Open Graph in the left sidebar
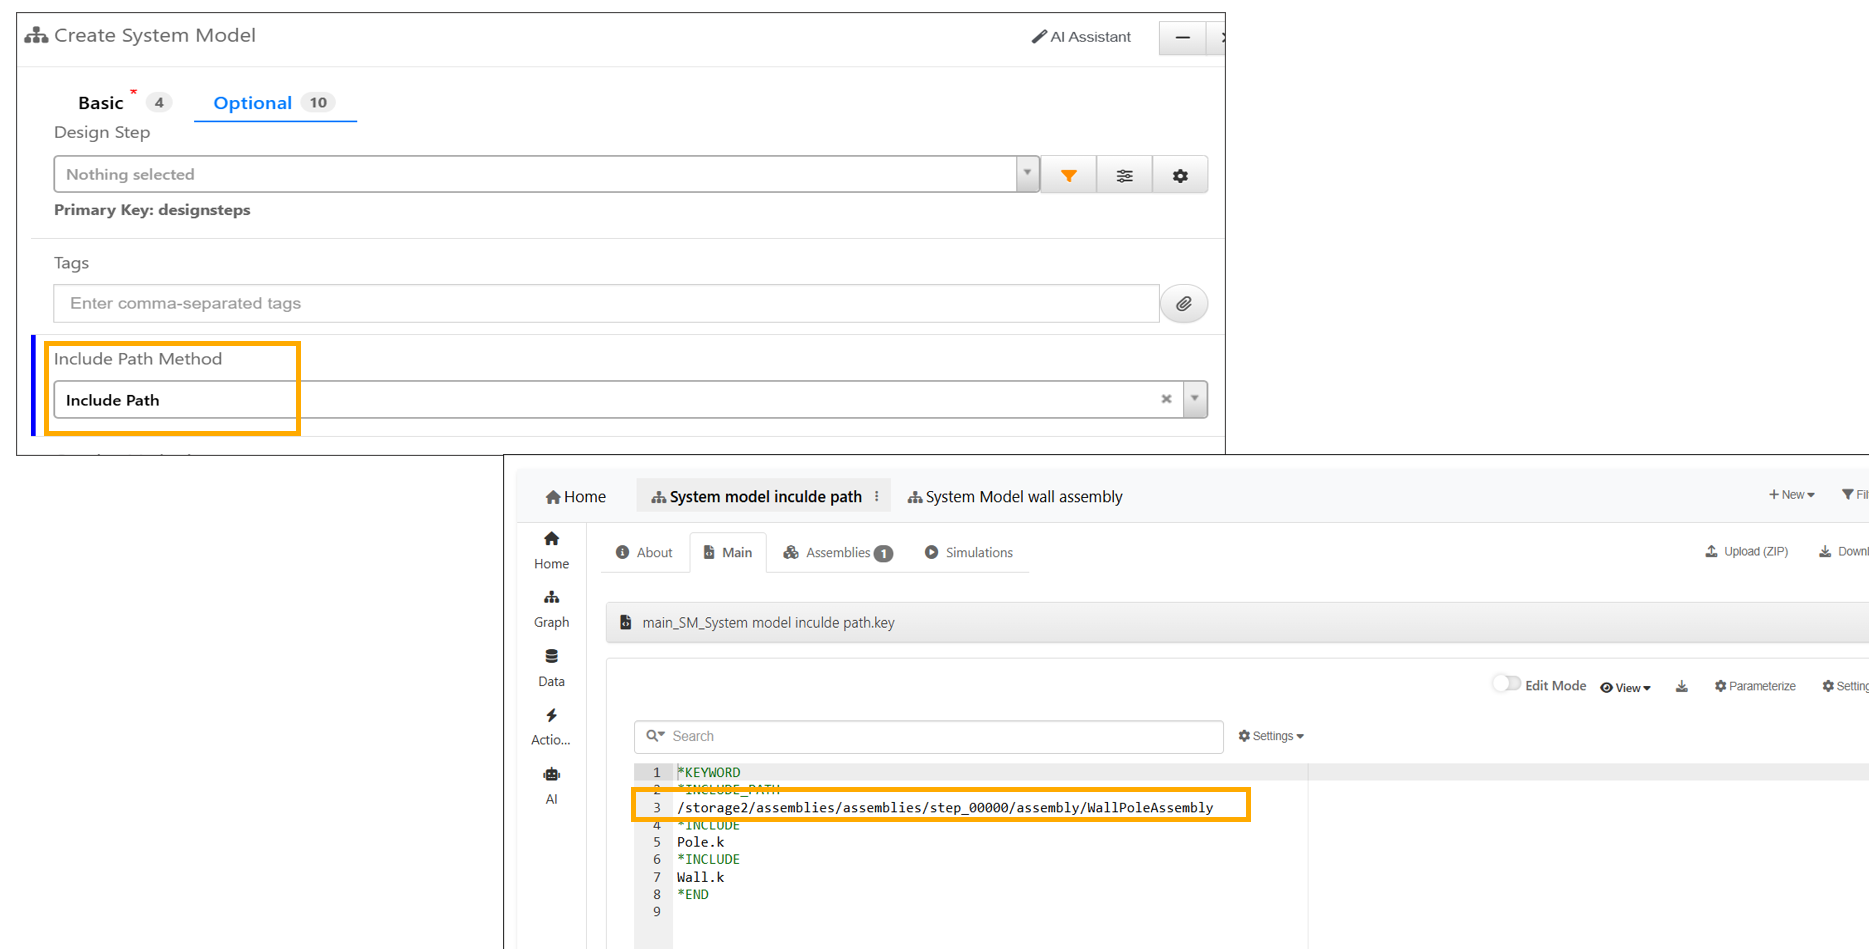Screen dimensions: 1869x949 (551, 608)
